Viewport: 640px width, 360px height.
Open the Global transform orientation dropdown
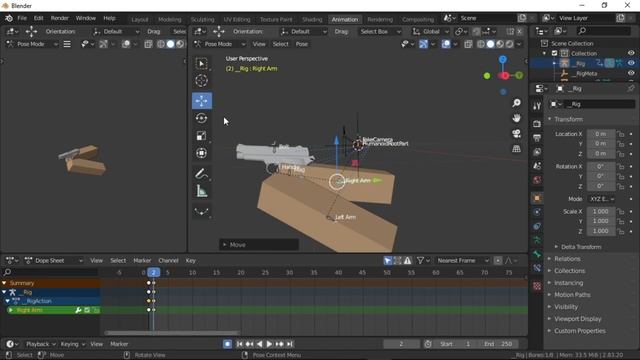(430, 31)
